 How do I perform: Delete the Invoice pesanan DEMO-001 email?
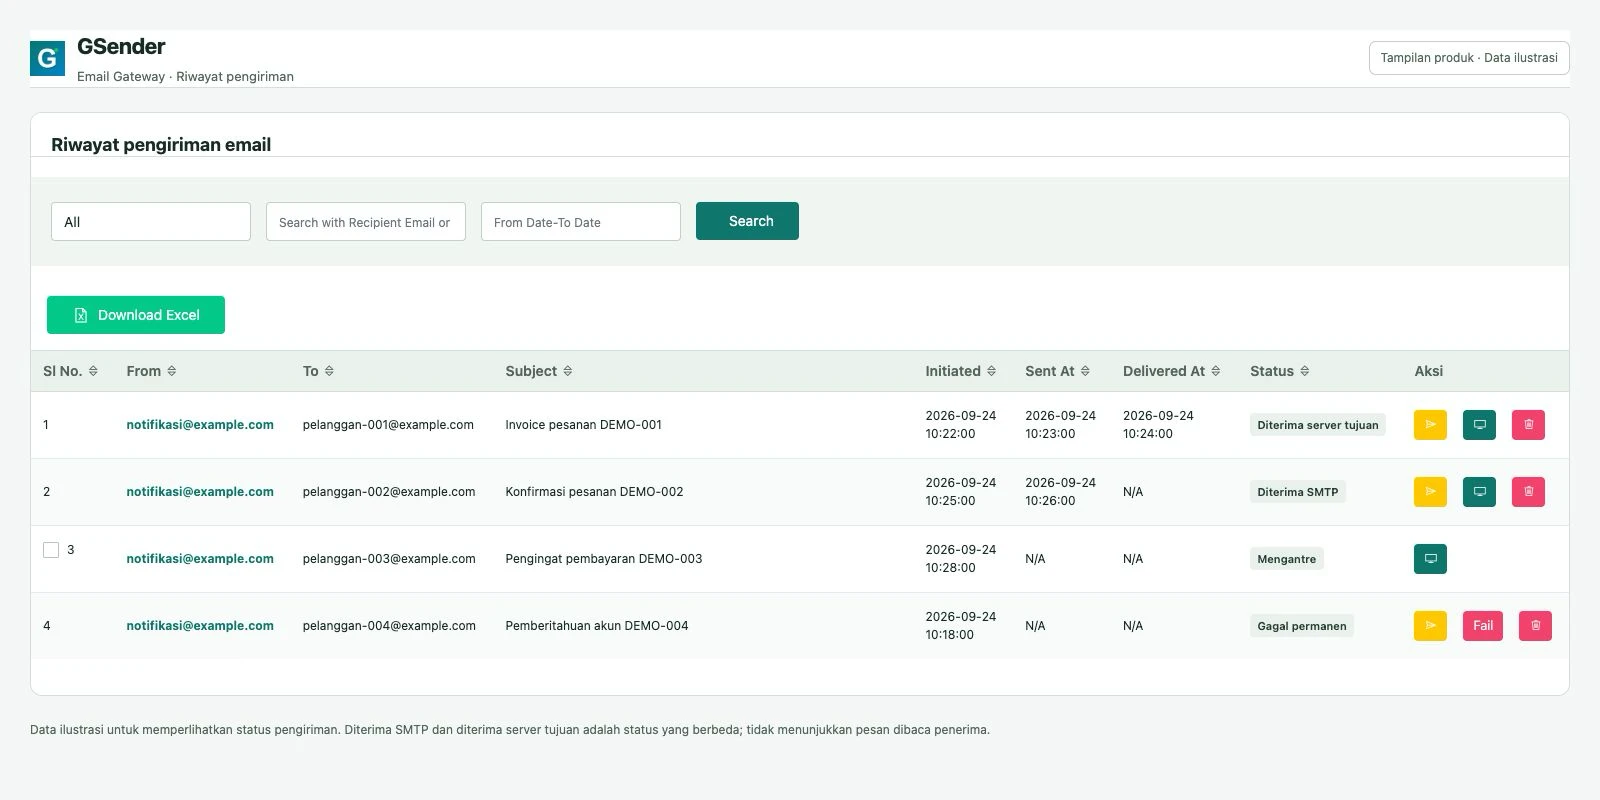(x=1528, y=425)
